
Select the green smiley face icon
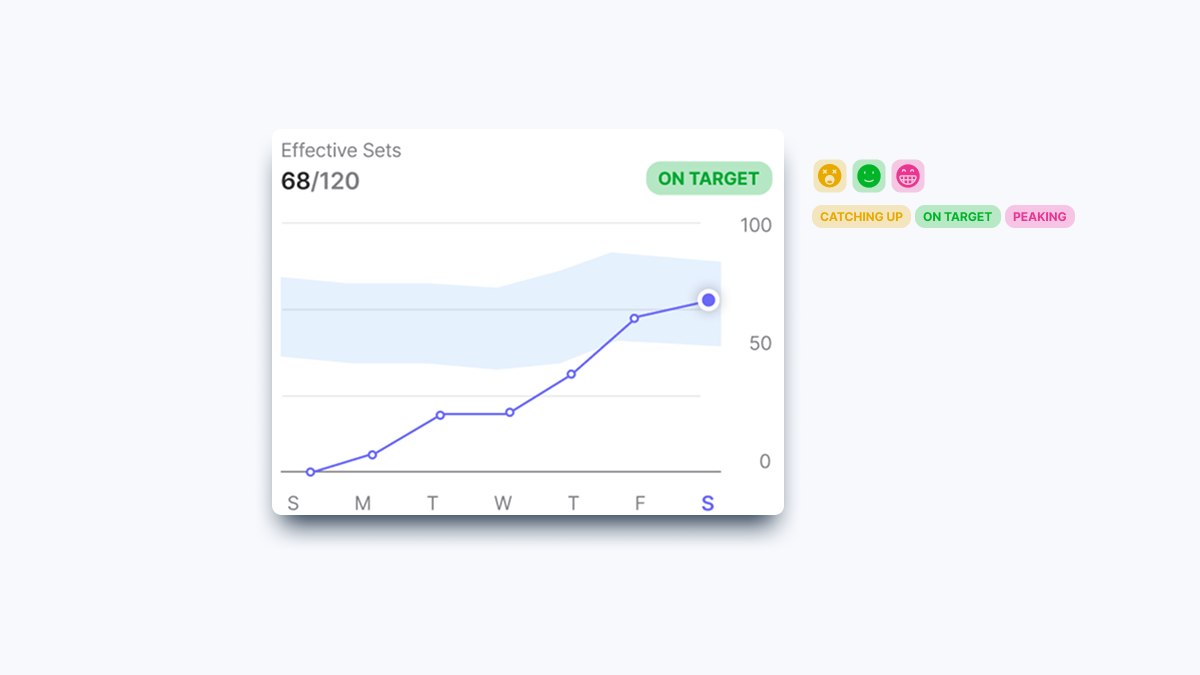click(869, 176)
